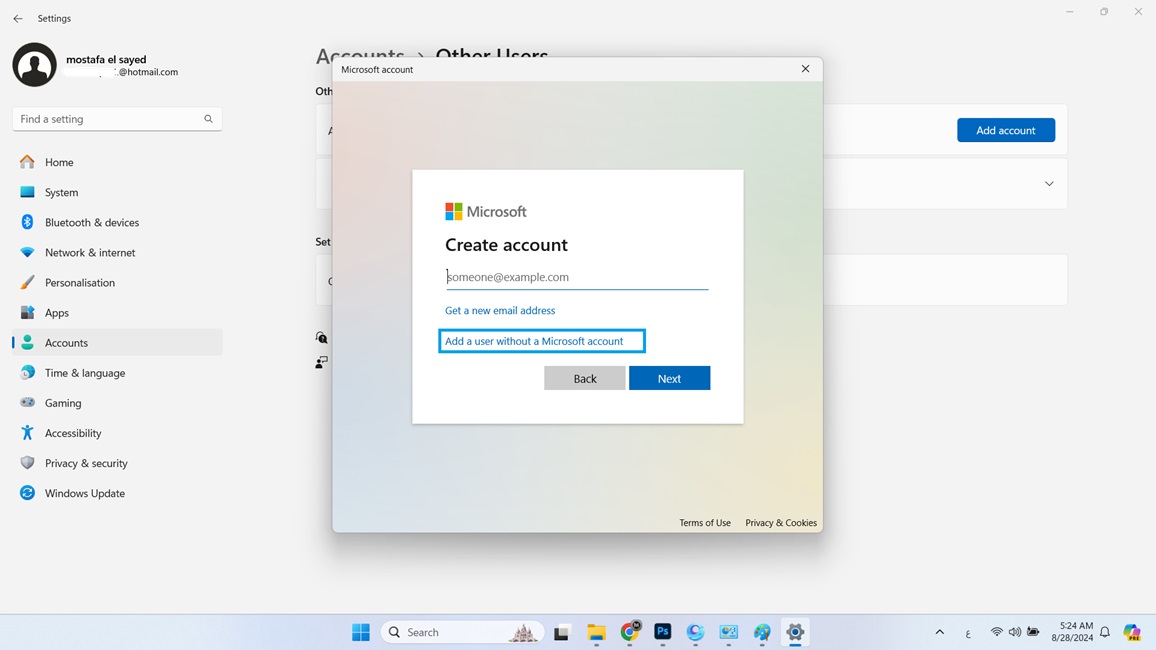
Task: Click the Accessibility icon in the sidebar
Action: (27, 433)
